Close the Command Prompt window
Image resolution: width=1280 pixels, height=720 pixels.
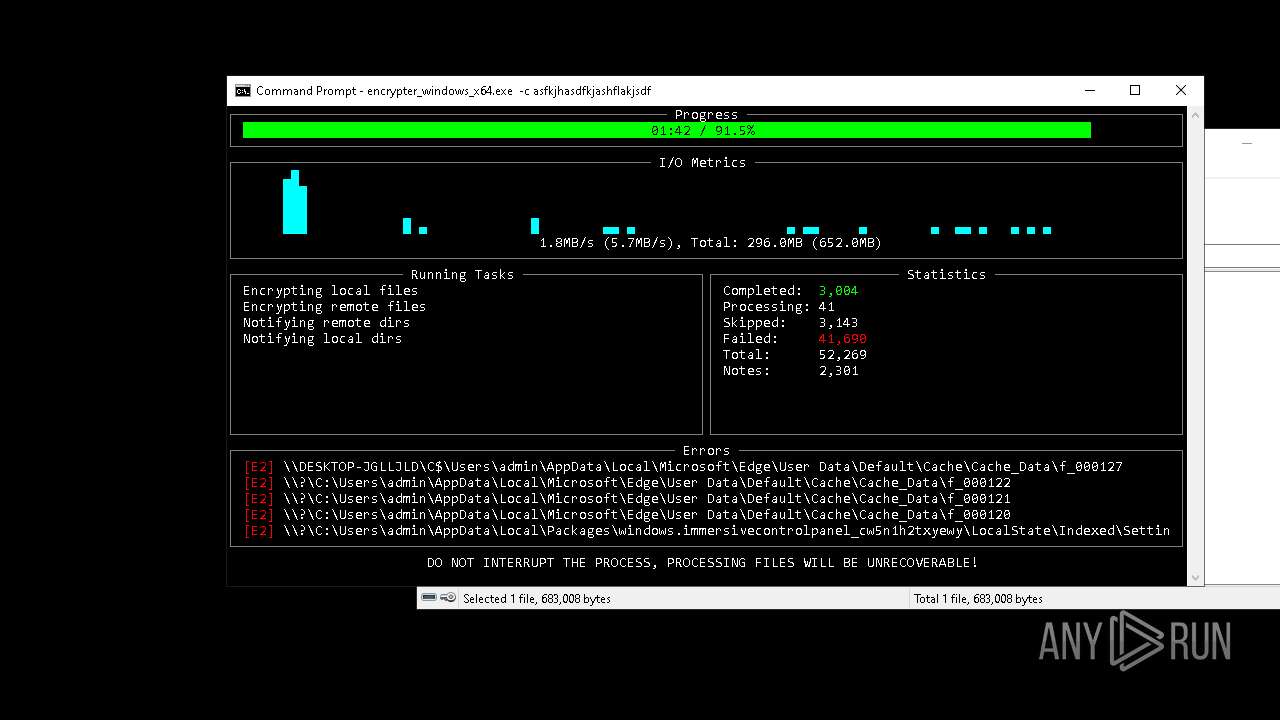(1181, 91)
